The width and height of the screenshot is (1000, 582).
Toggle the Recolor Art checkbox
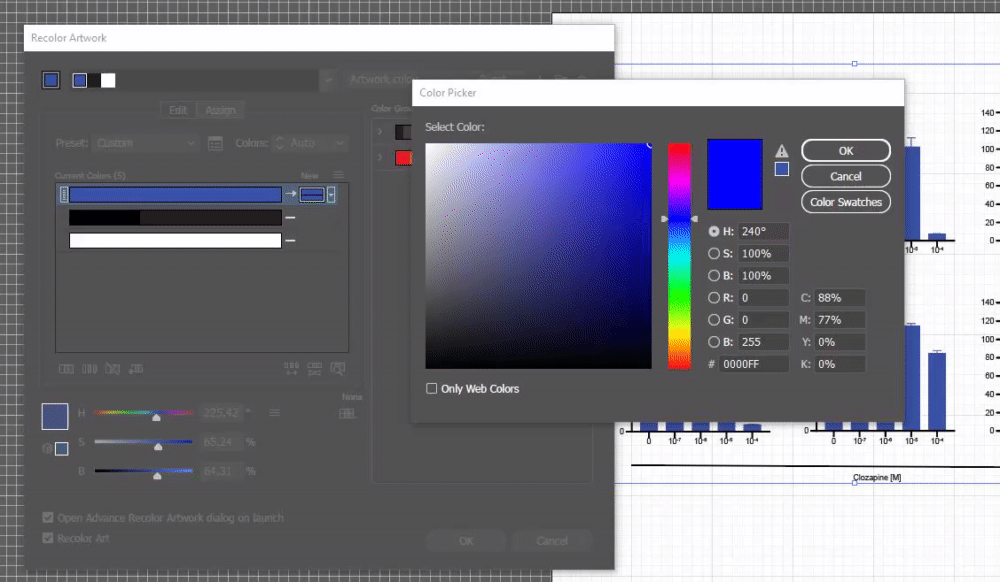(48, 538)
